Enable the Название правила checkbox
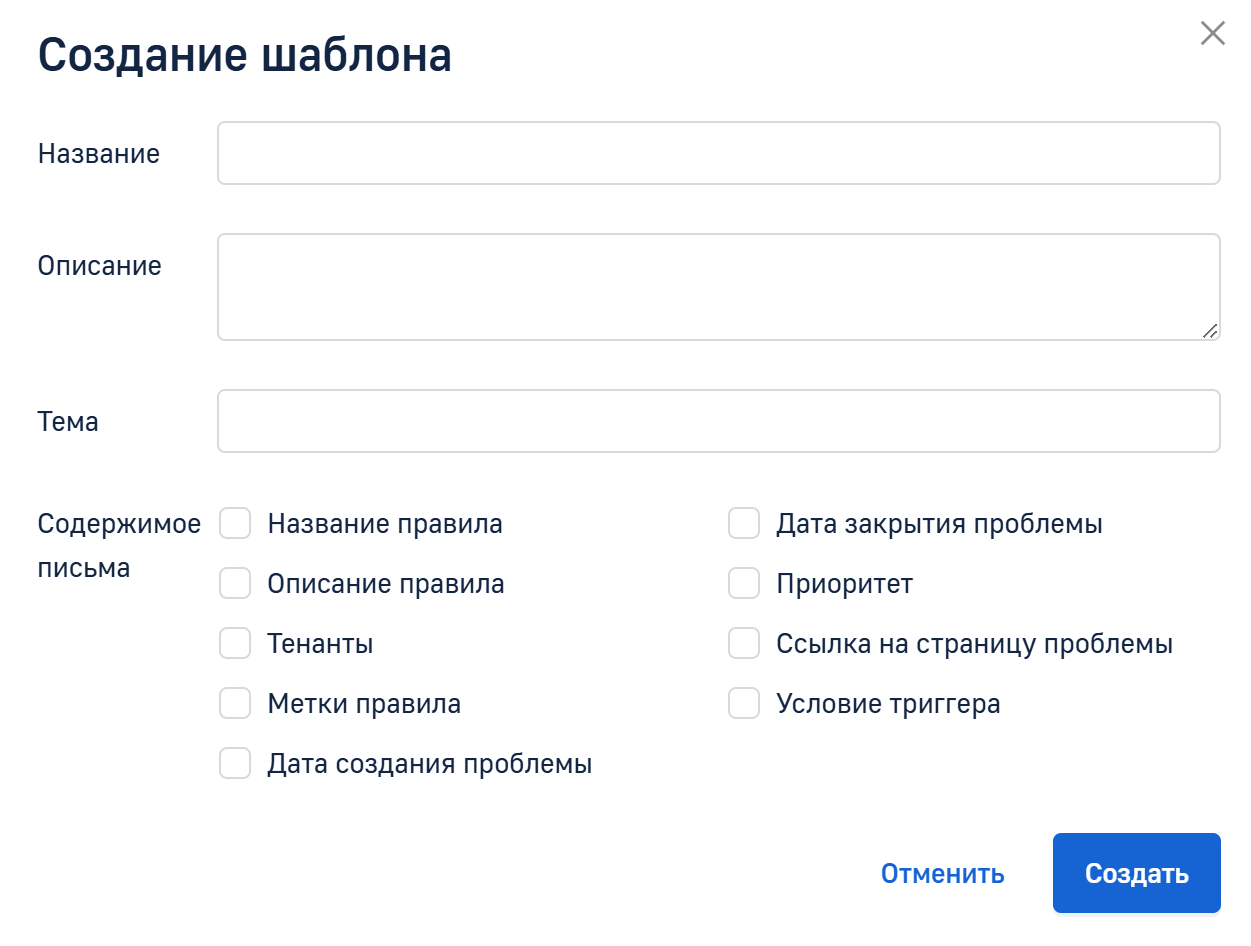1251x946 pixels. pos(235,524)
